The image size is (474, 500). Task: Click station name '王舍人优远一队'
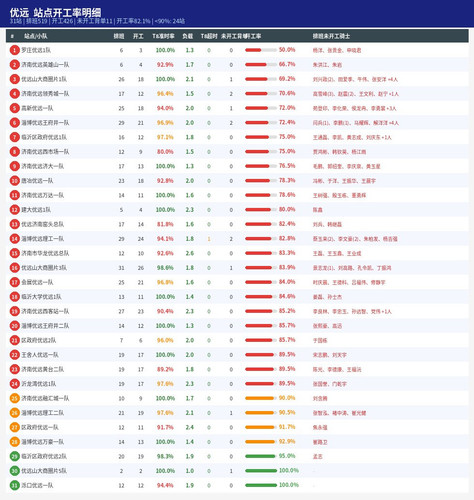(40, 355)
